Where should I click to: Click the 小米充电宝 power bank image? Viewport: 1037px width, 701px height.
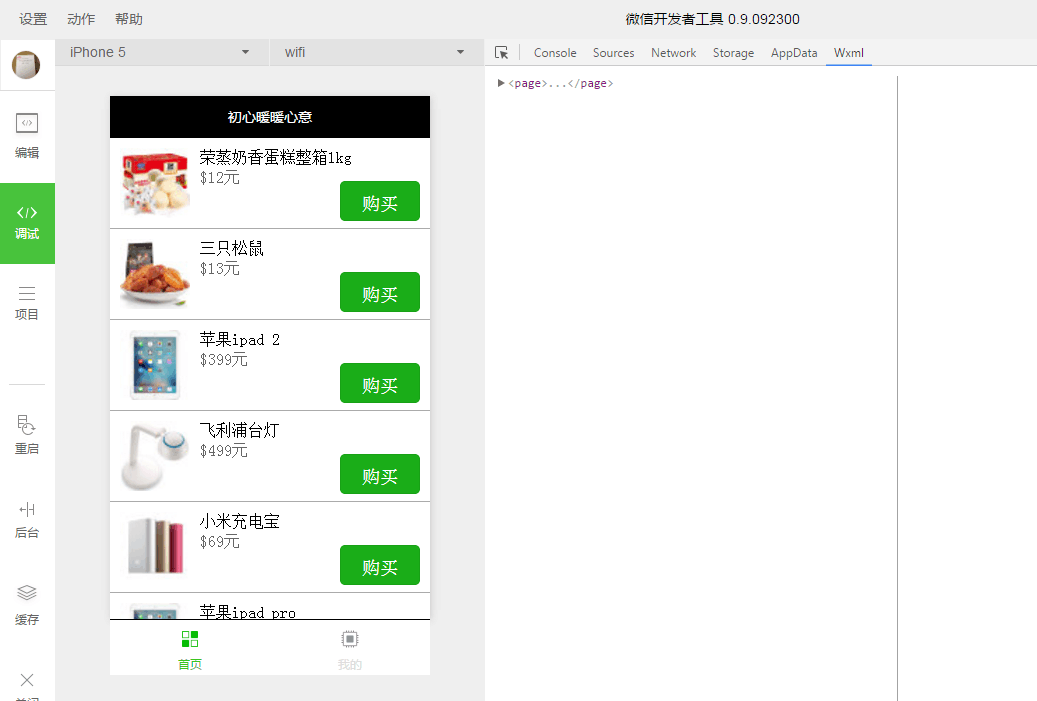(x=155, y=547)
